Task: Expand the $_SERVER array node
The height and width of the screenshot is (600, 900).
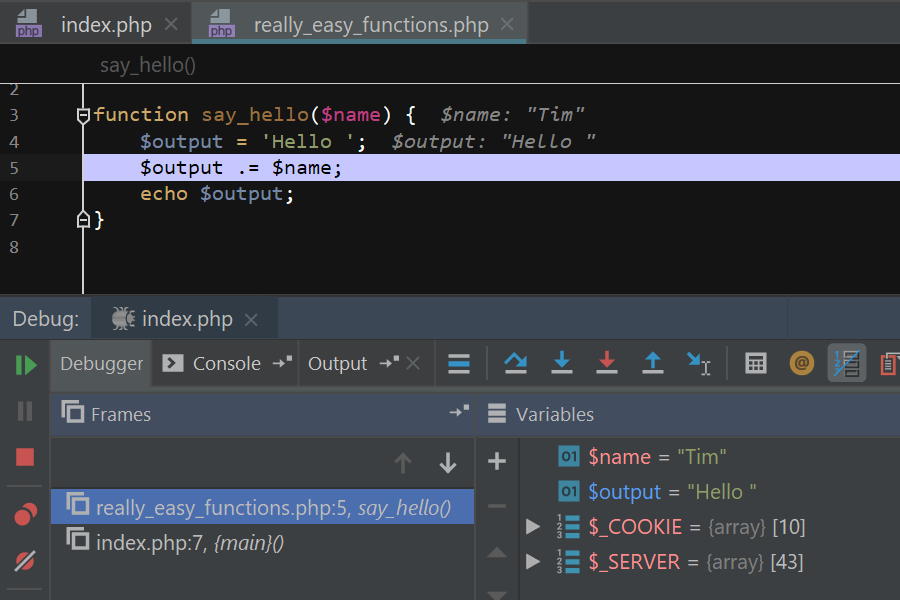Action: coord(533,562)
